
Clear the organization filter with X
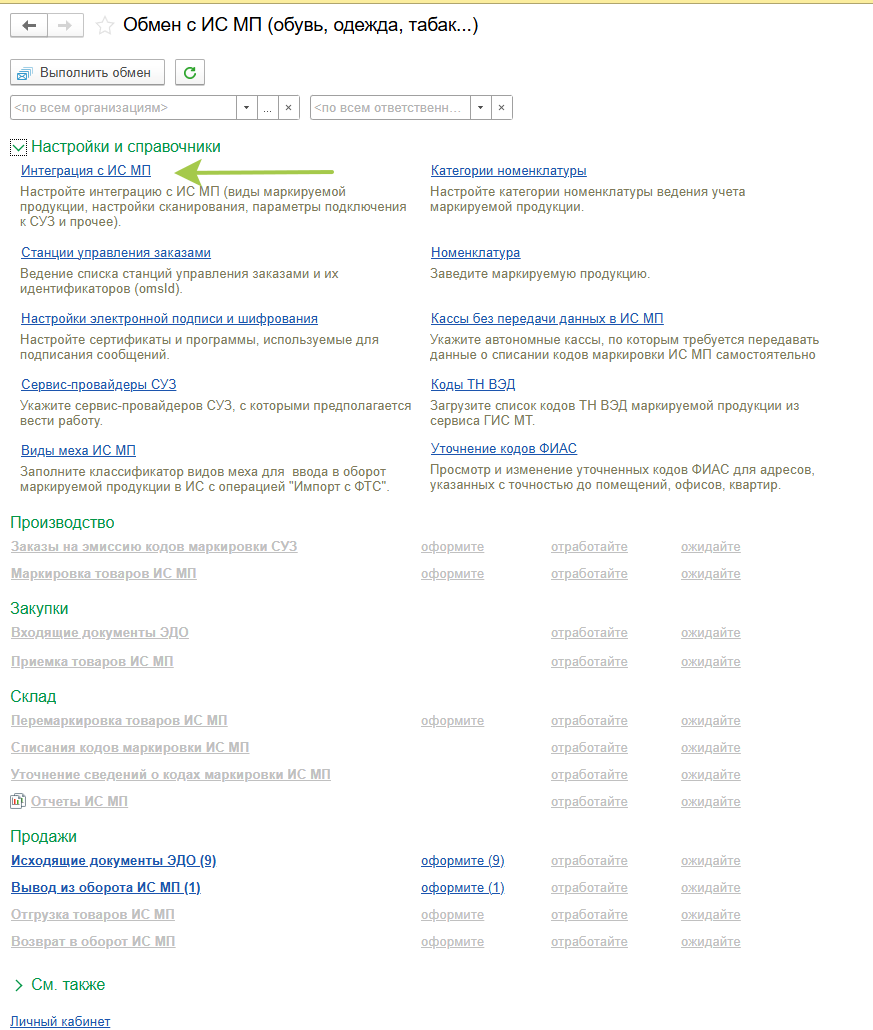(x=288, y=107)
